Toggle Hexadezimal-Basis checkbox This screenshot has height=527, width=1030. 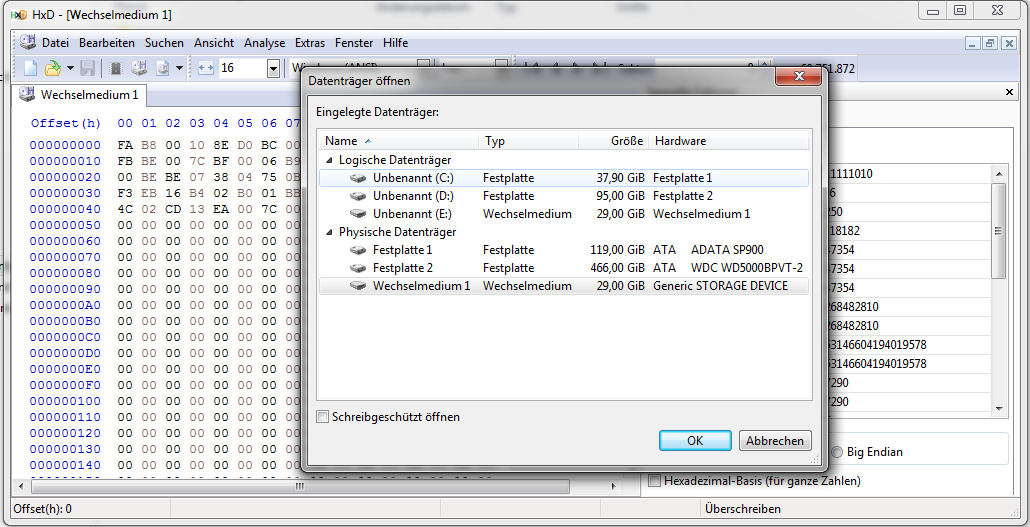click(x=654, y=481)
